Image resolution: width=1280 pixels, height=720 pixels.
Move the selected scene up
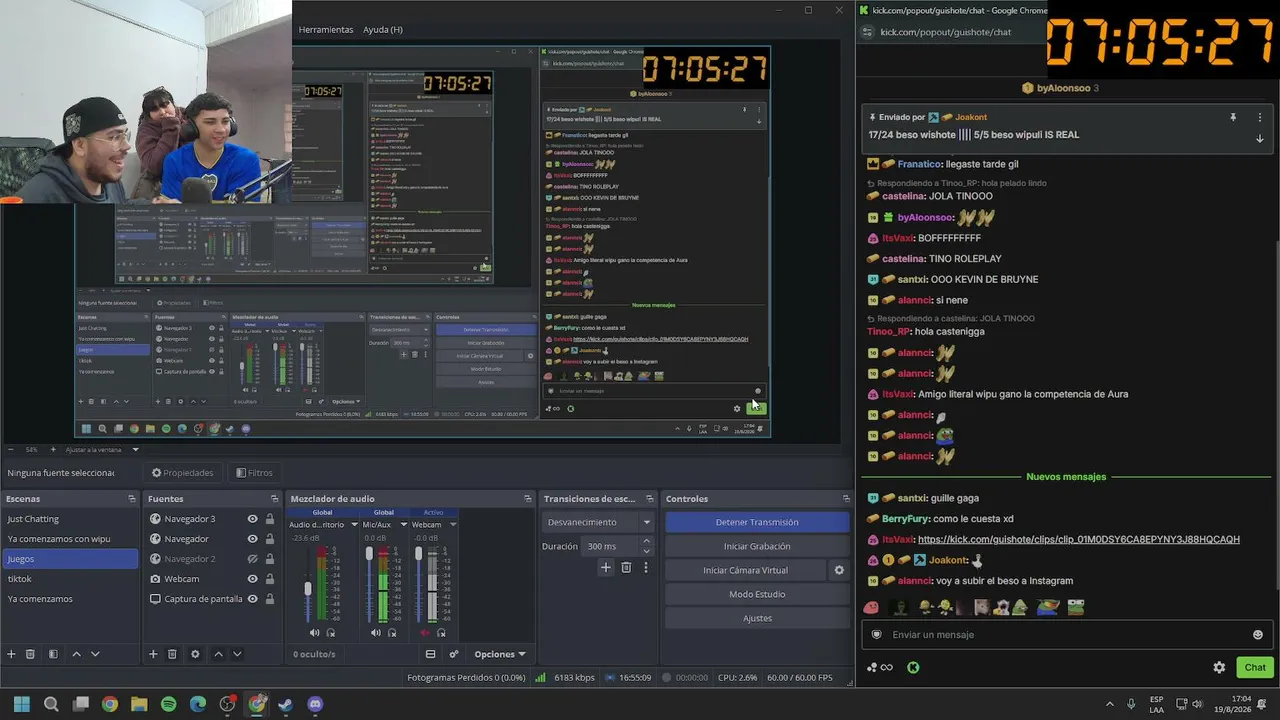pyautogui.click(x=76, y=654)
